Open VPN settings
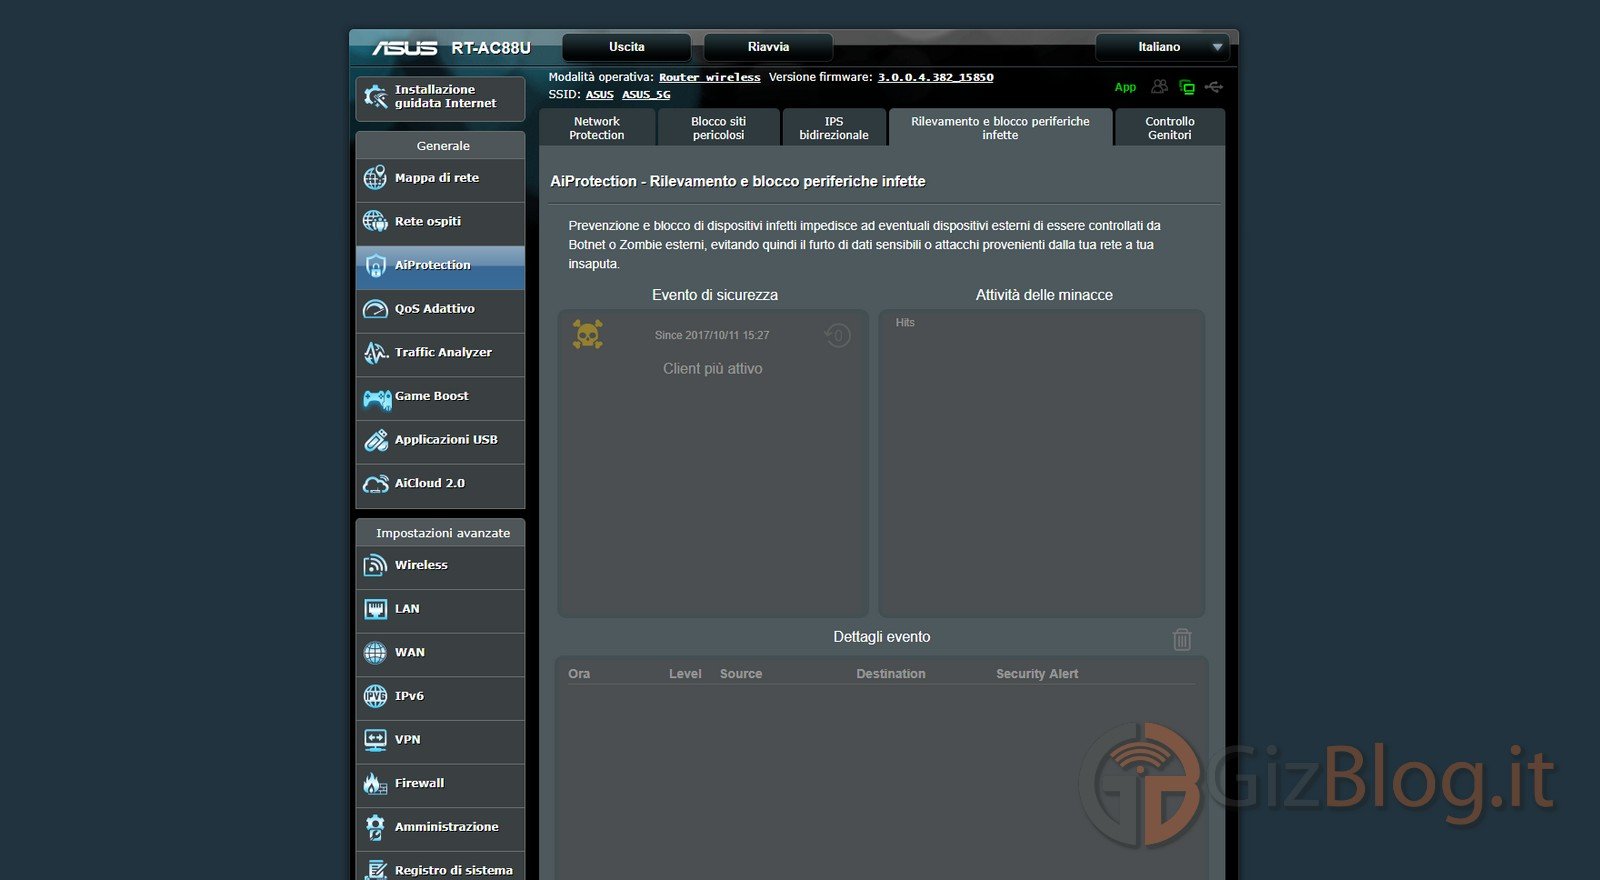The width and height of the screenshot is (1600, 880). pos(440,740)
